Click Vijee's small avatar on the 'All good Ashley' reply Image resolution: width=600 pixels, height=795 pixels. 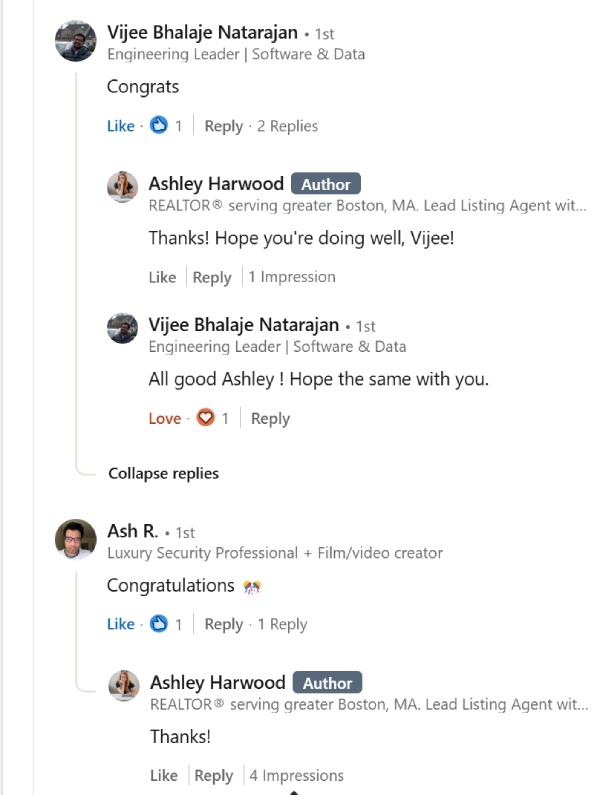pyautogui.click(x=122, y=328)
